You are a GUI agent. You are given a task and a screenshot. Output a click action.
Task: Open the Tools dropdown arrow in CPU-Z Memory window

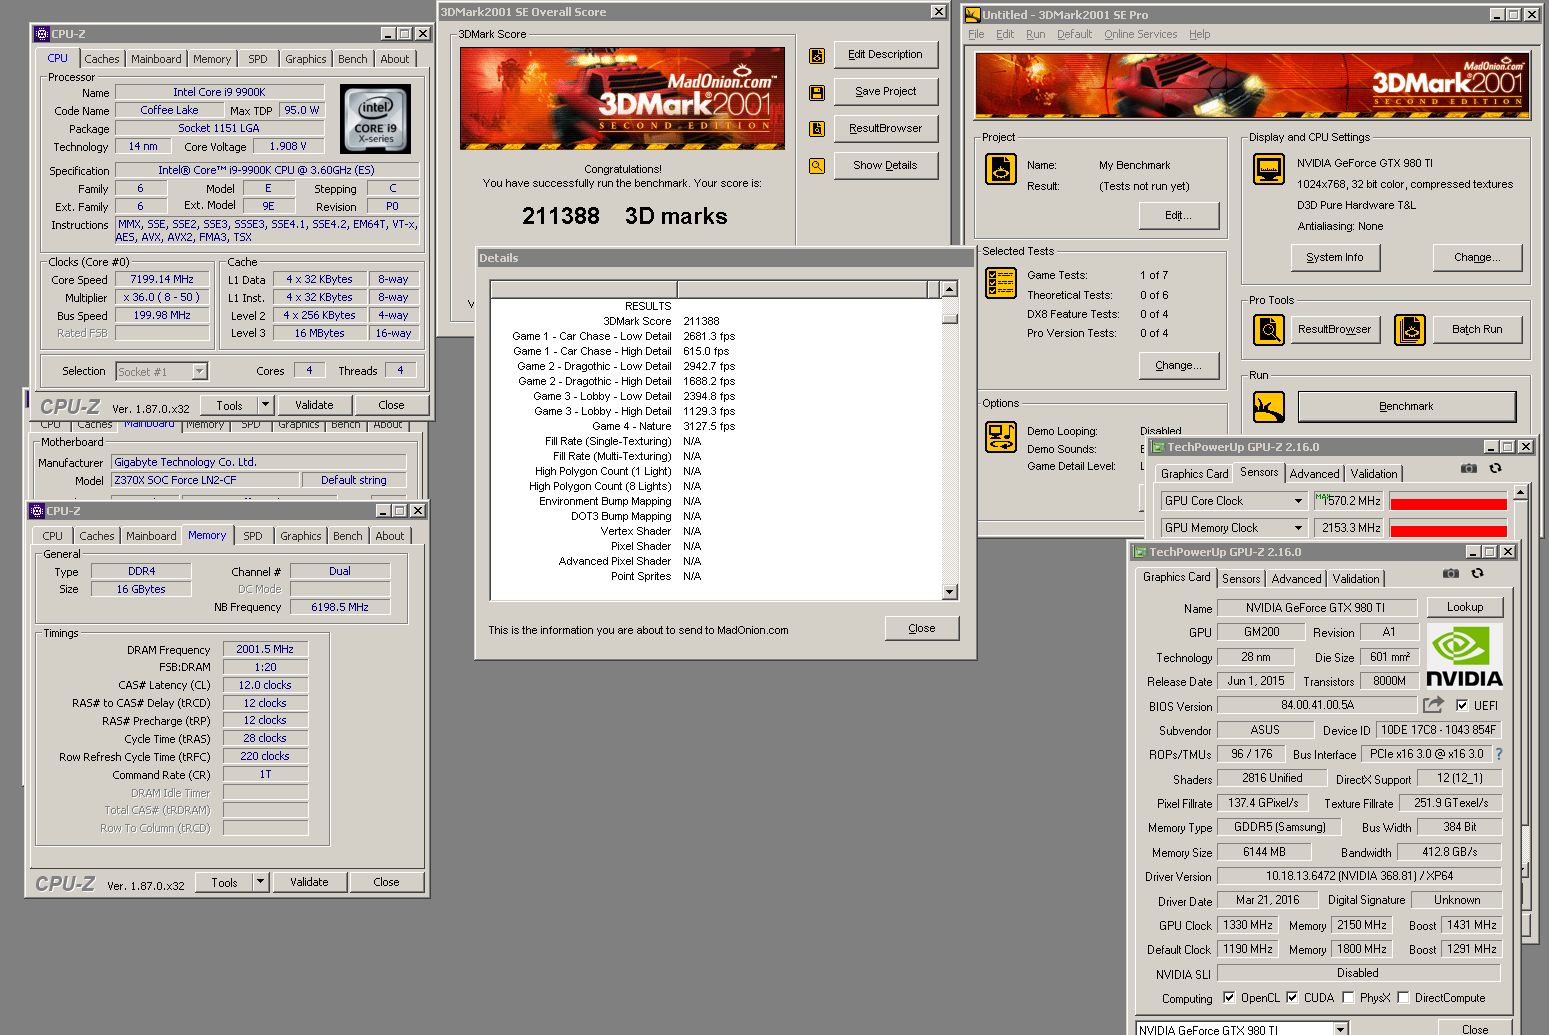tap(260, 882)
